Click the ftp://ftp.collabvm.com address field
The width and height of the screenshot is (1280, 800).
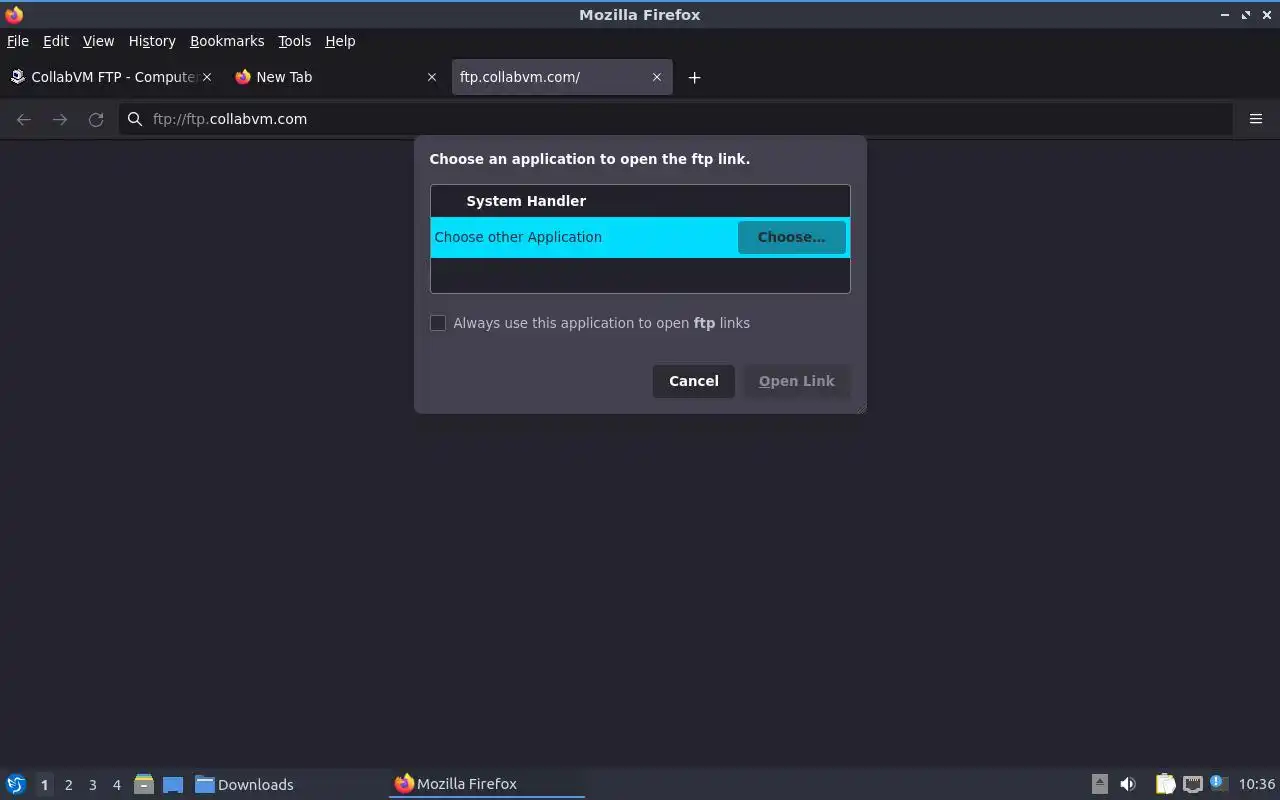coord(675,119)
